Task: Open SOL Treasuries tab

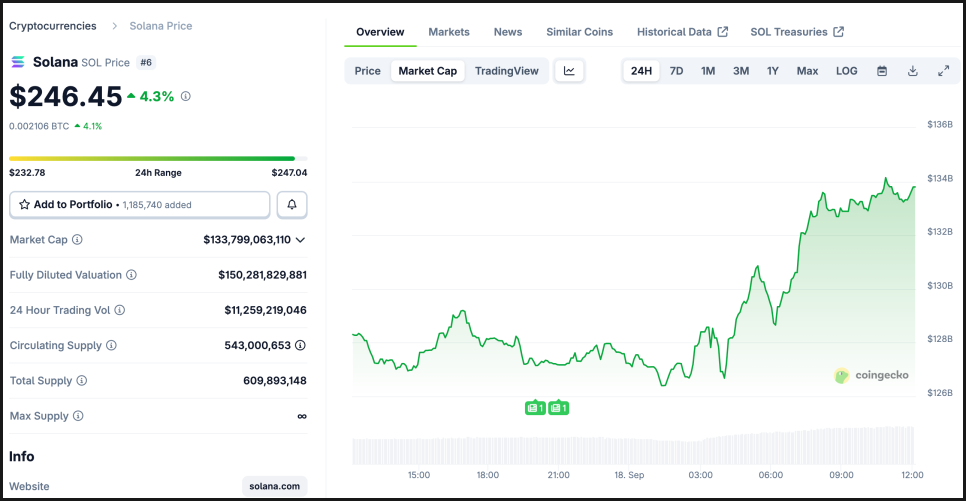Action: coord(797,32)
